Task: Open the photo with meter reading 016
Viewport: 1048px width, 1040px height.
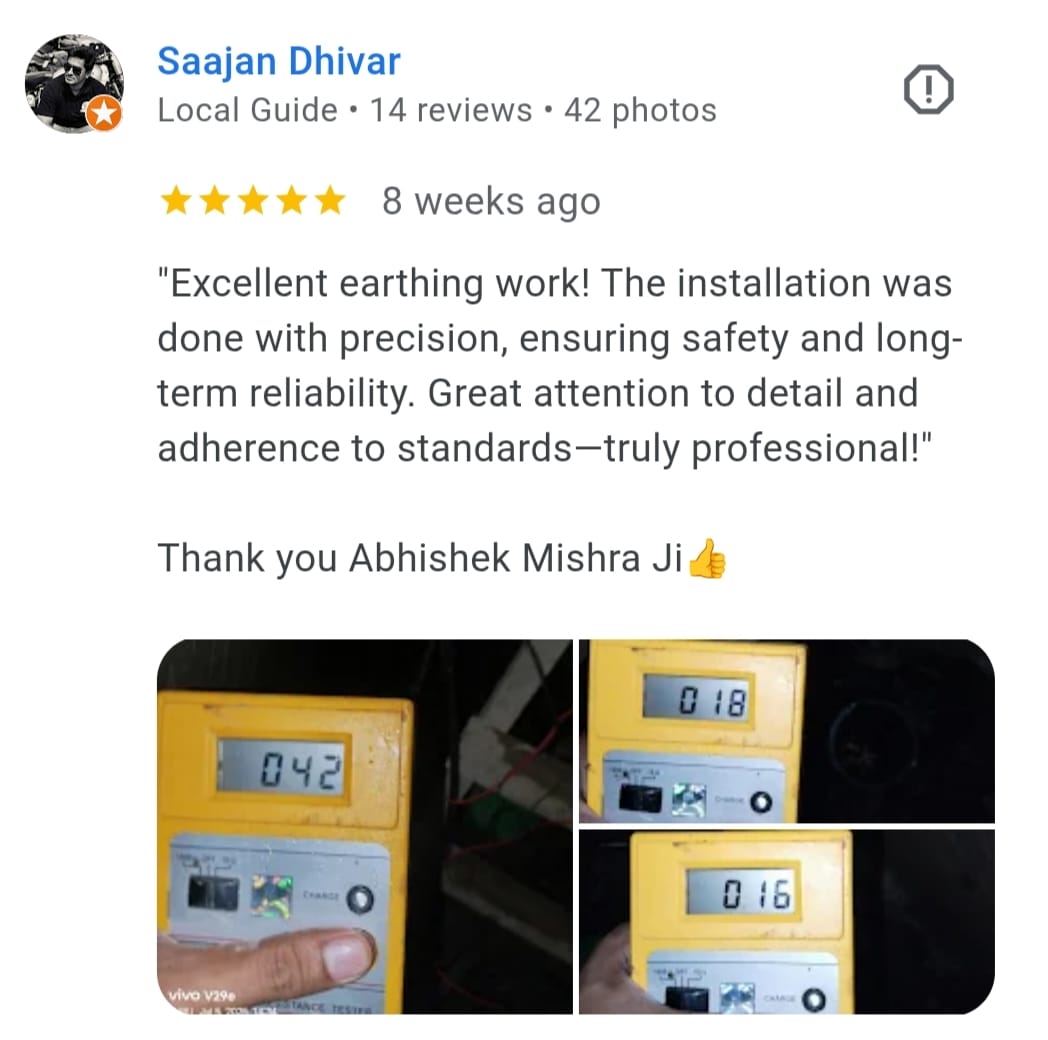Action: (x=787, y=922)
